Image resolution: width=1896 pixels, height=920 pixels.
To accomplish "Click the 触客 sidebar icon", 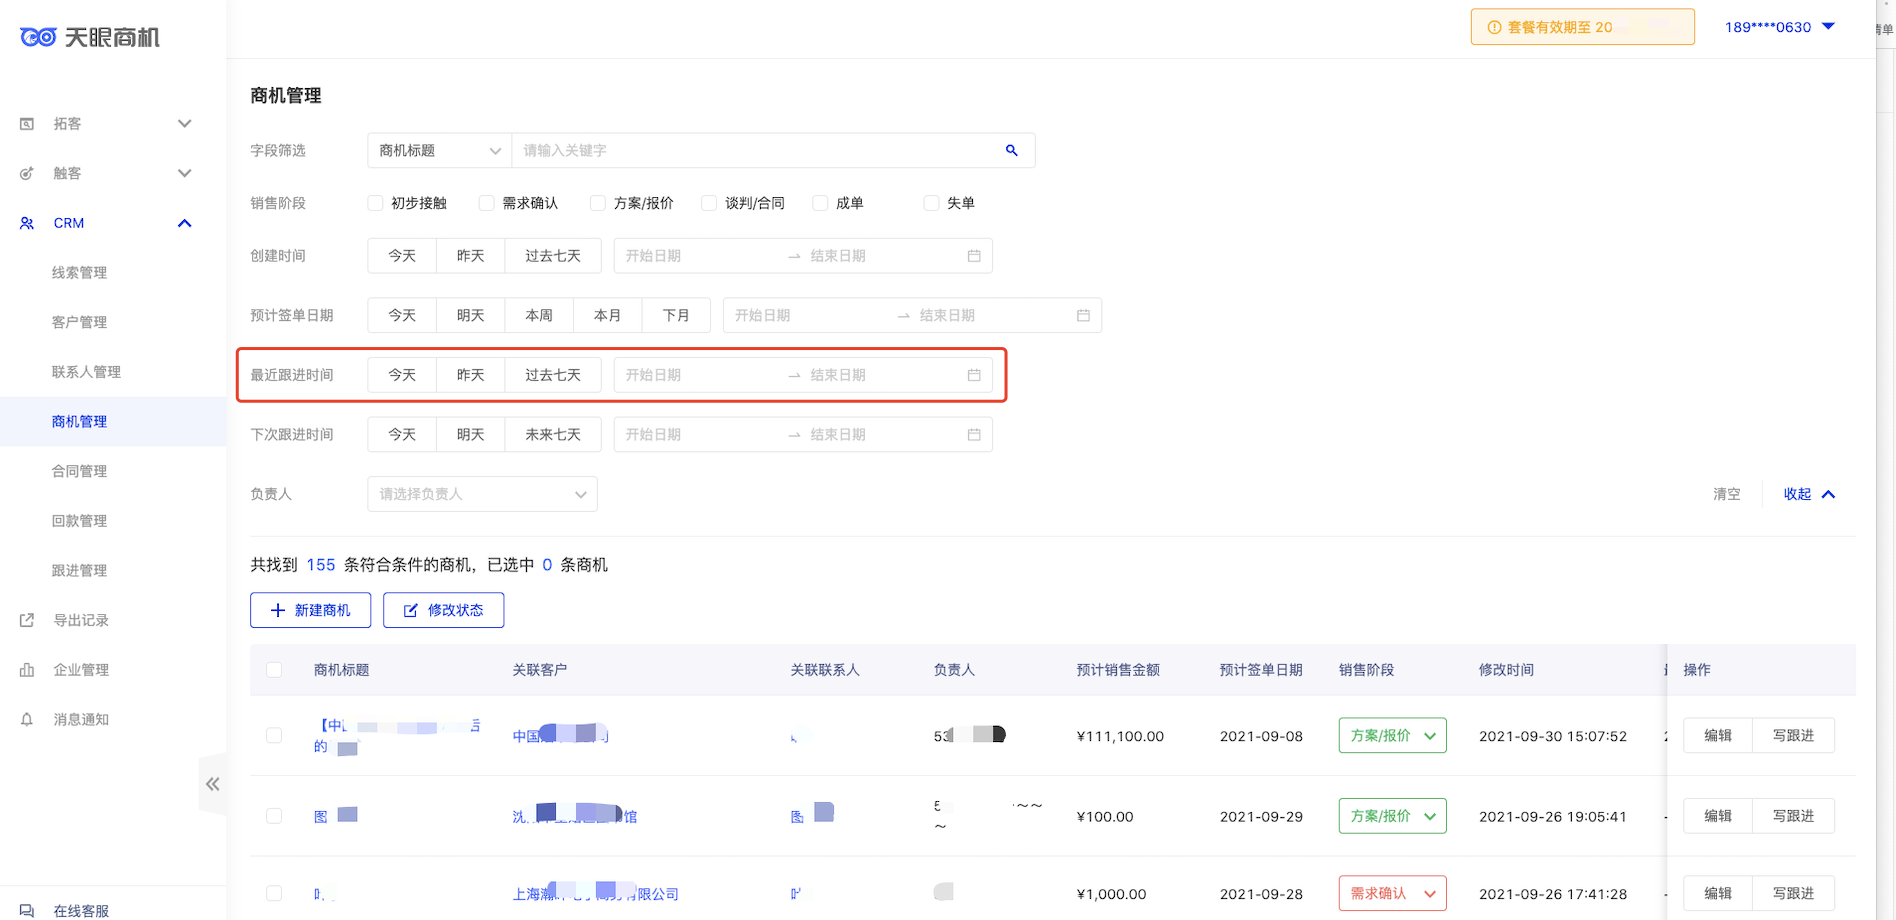I will coord(27,173).
